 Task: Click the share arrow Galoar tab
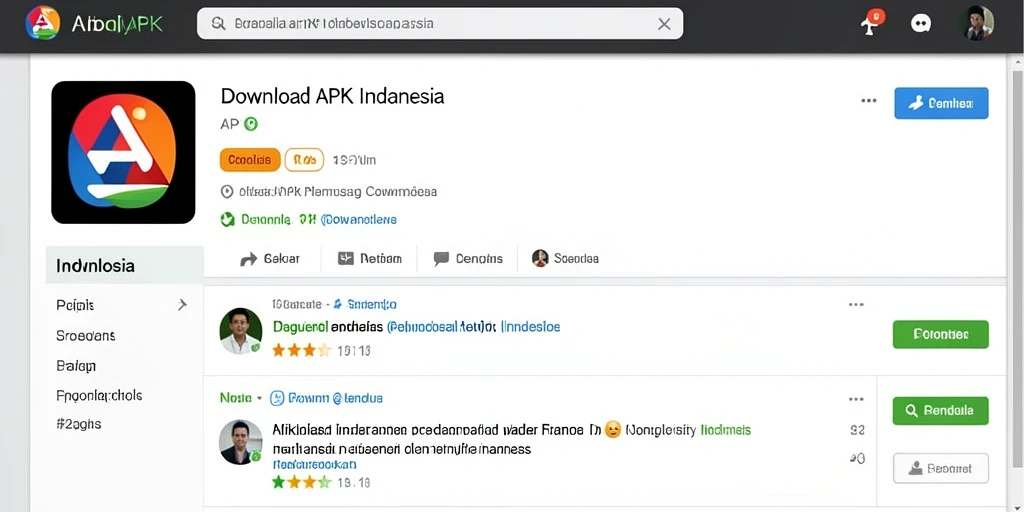pos(270,259)
